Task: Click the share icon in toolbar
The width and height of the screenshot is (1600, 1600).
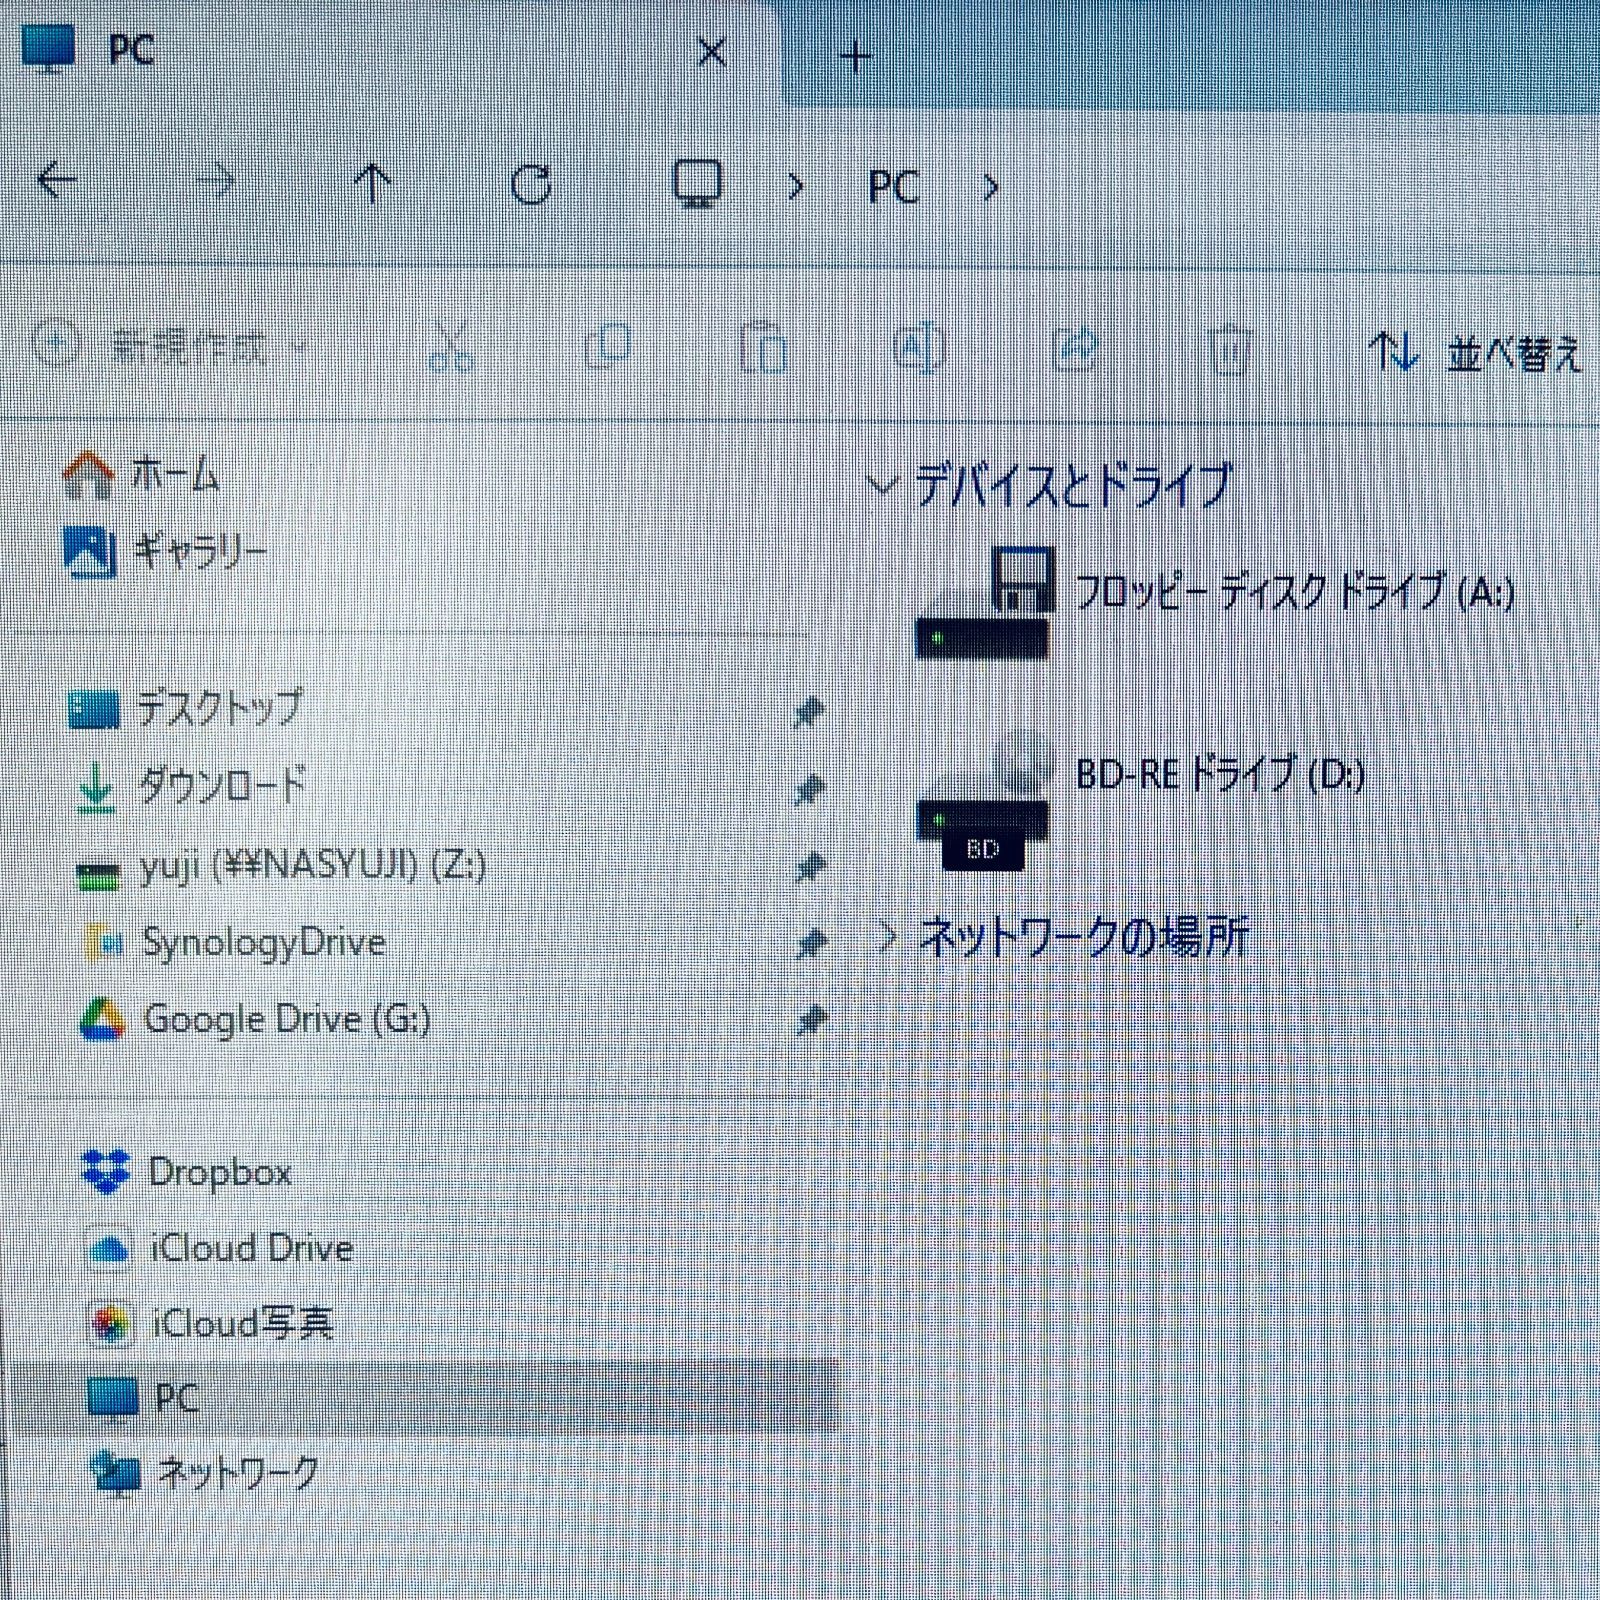Action: point(1075,347)
